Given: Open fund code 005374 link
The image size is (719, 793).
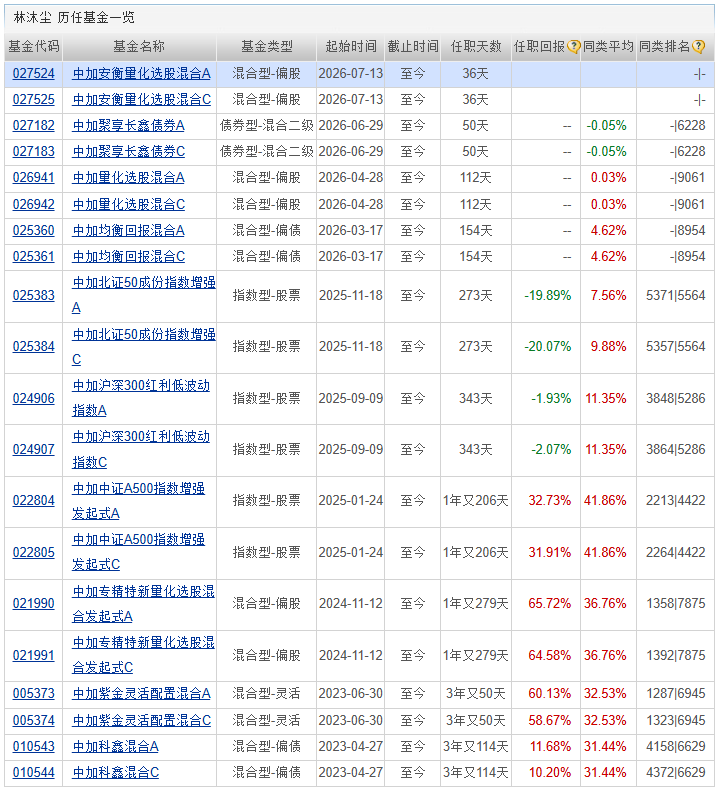Looking at the screenshot, I should coord(33,721).
